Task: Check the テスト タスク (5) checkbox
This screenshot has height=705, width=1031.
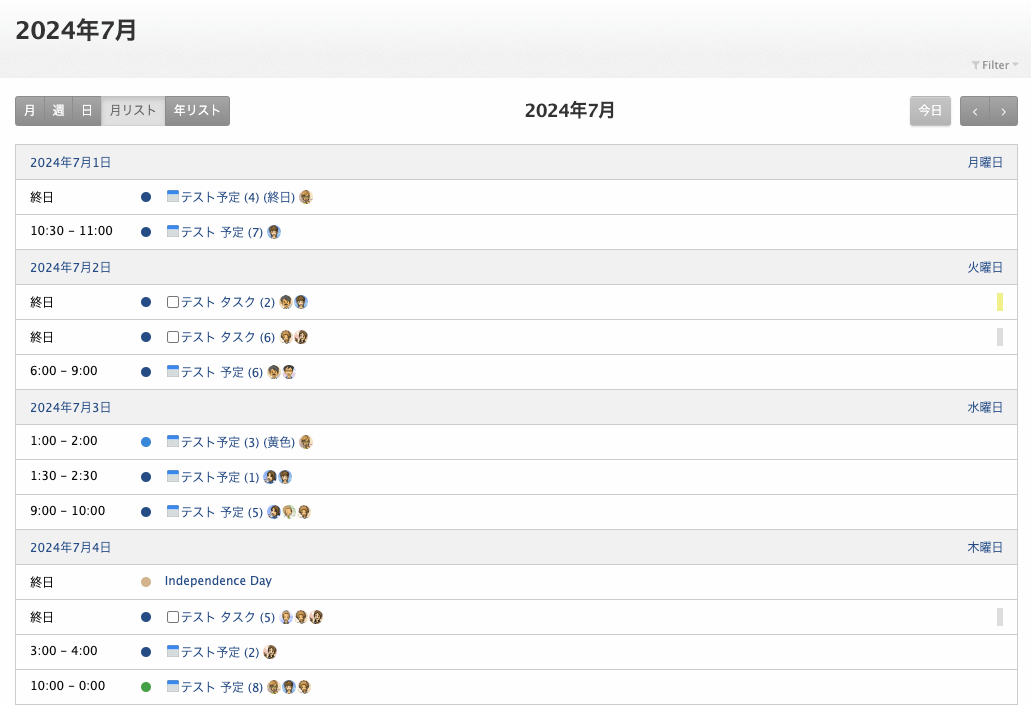Action: tap(173, 617)
